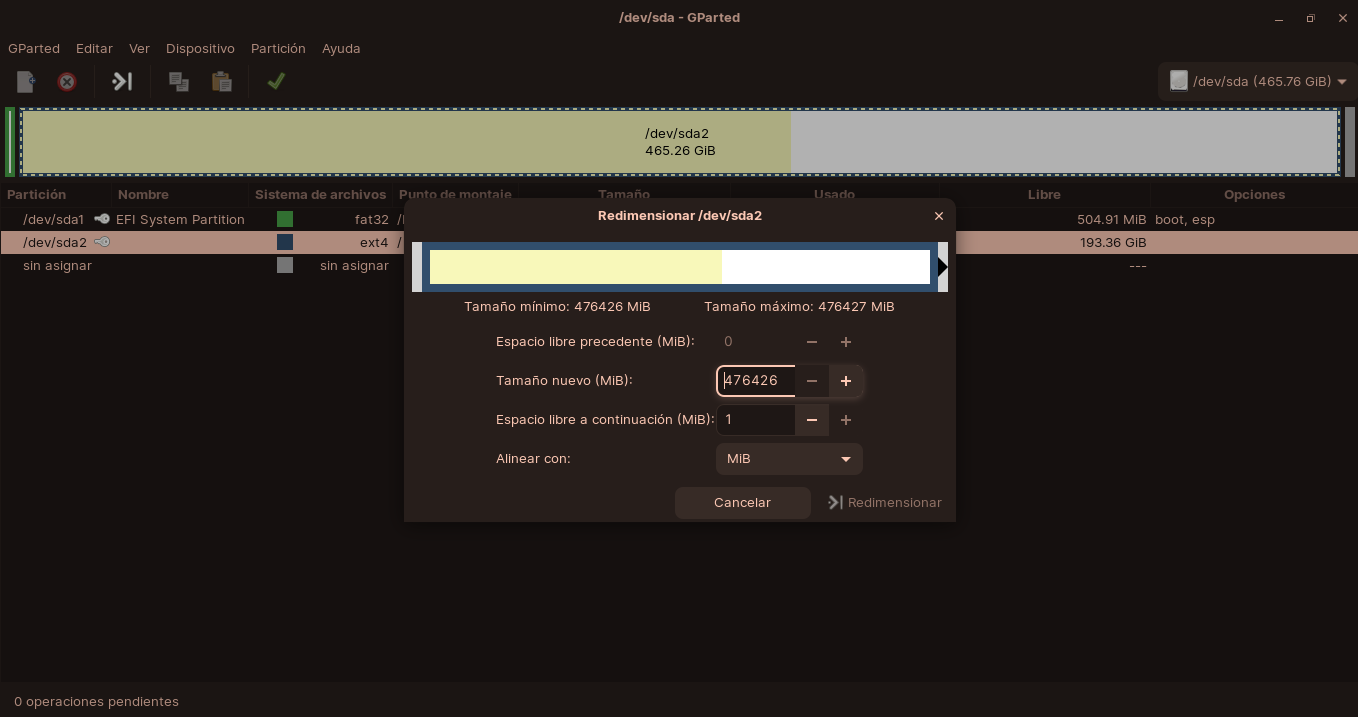This screenshot has width=1358, height=717.
Task: Click the Tamaño máximo: 476427 MiB label
Action: tap(799, 307)
